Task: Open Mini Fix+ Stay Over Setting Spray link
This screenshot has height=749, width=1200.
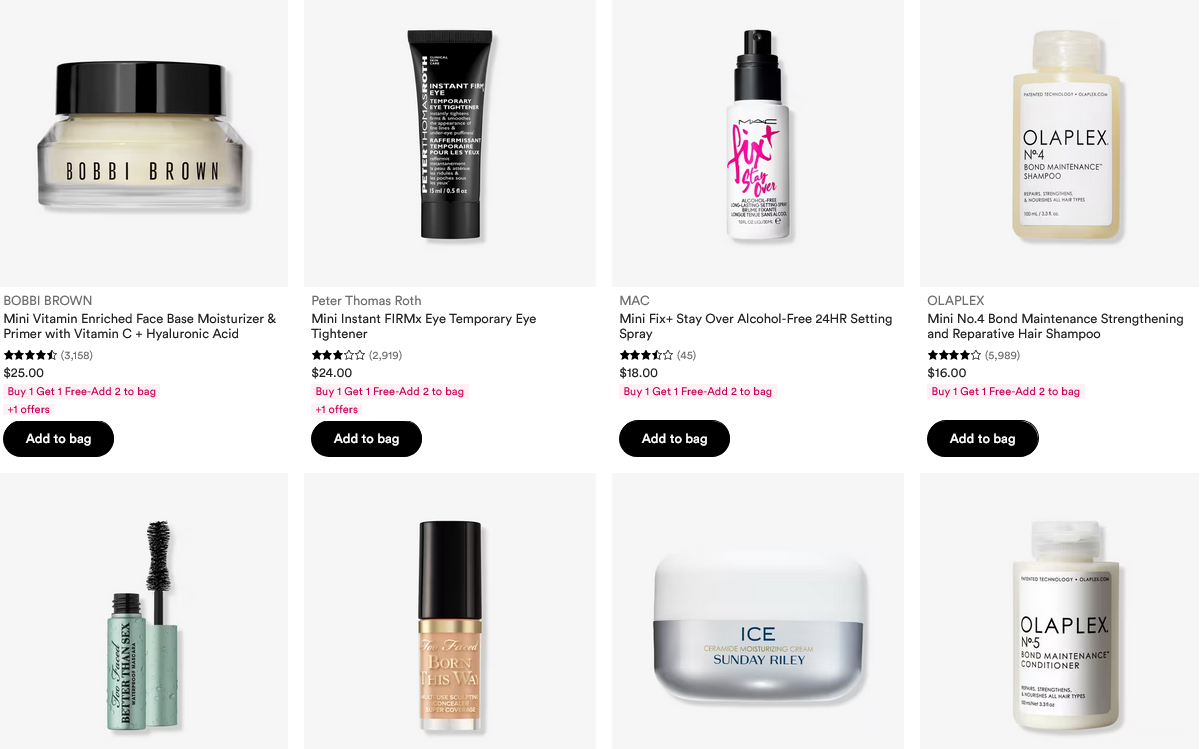Action: [x=756, y=326]
